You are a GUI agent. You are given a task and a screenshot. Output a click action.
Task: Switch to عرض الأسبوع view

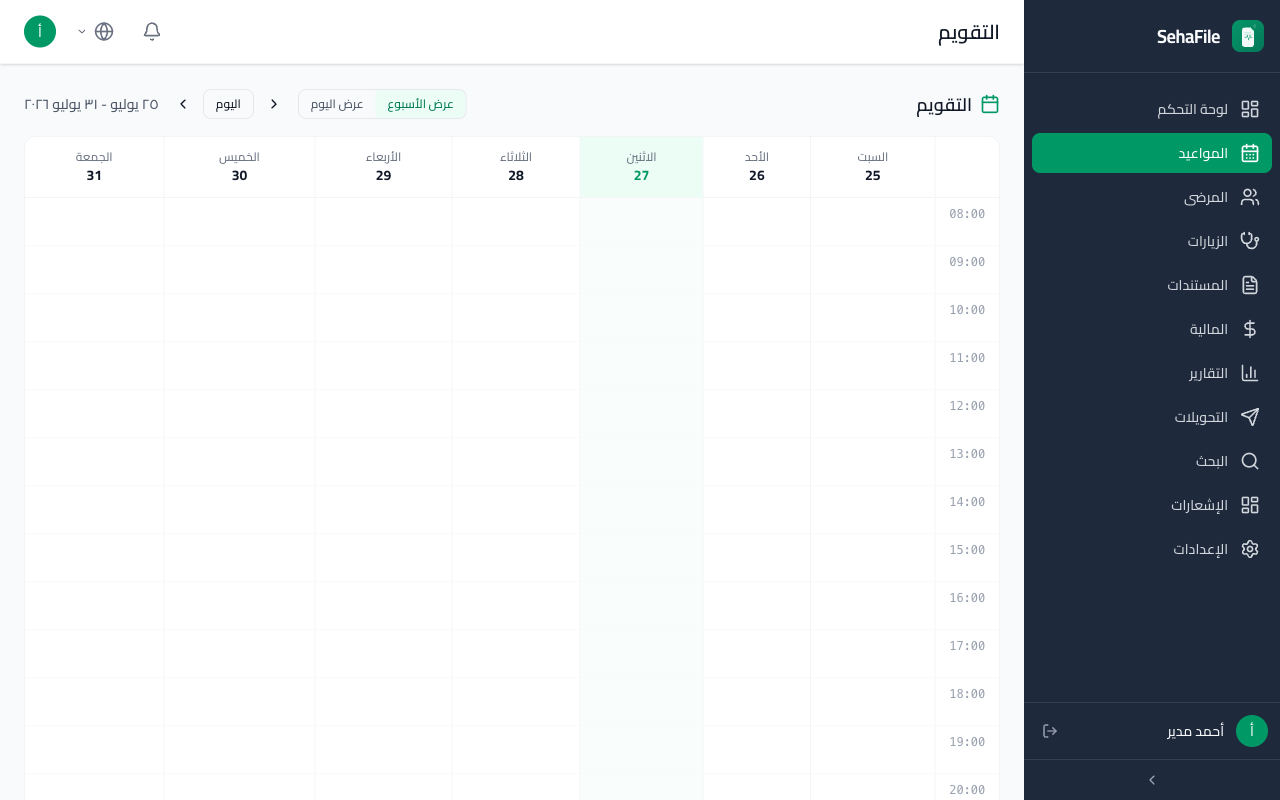pyautogui.click(x=421, y=104)
